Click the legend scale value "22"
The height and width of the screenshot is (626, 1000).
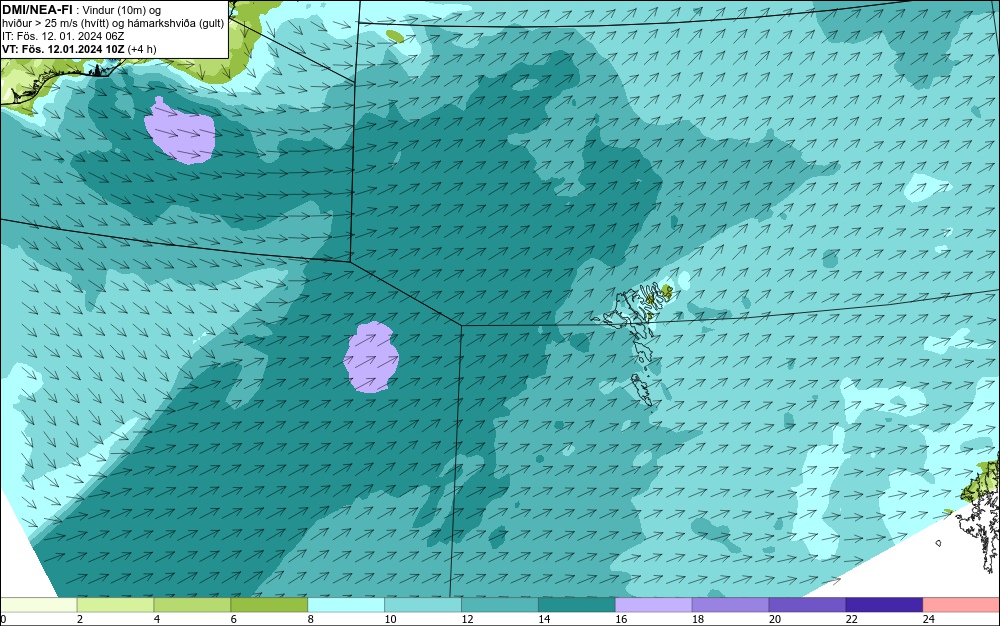[851, 619]
